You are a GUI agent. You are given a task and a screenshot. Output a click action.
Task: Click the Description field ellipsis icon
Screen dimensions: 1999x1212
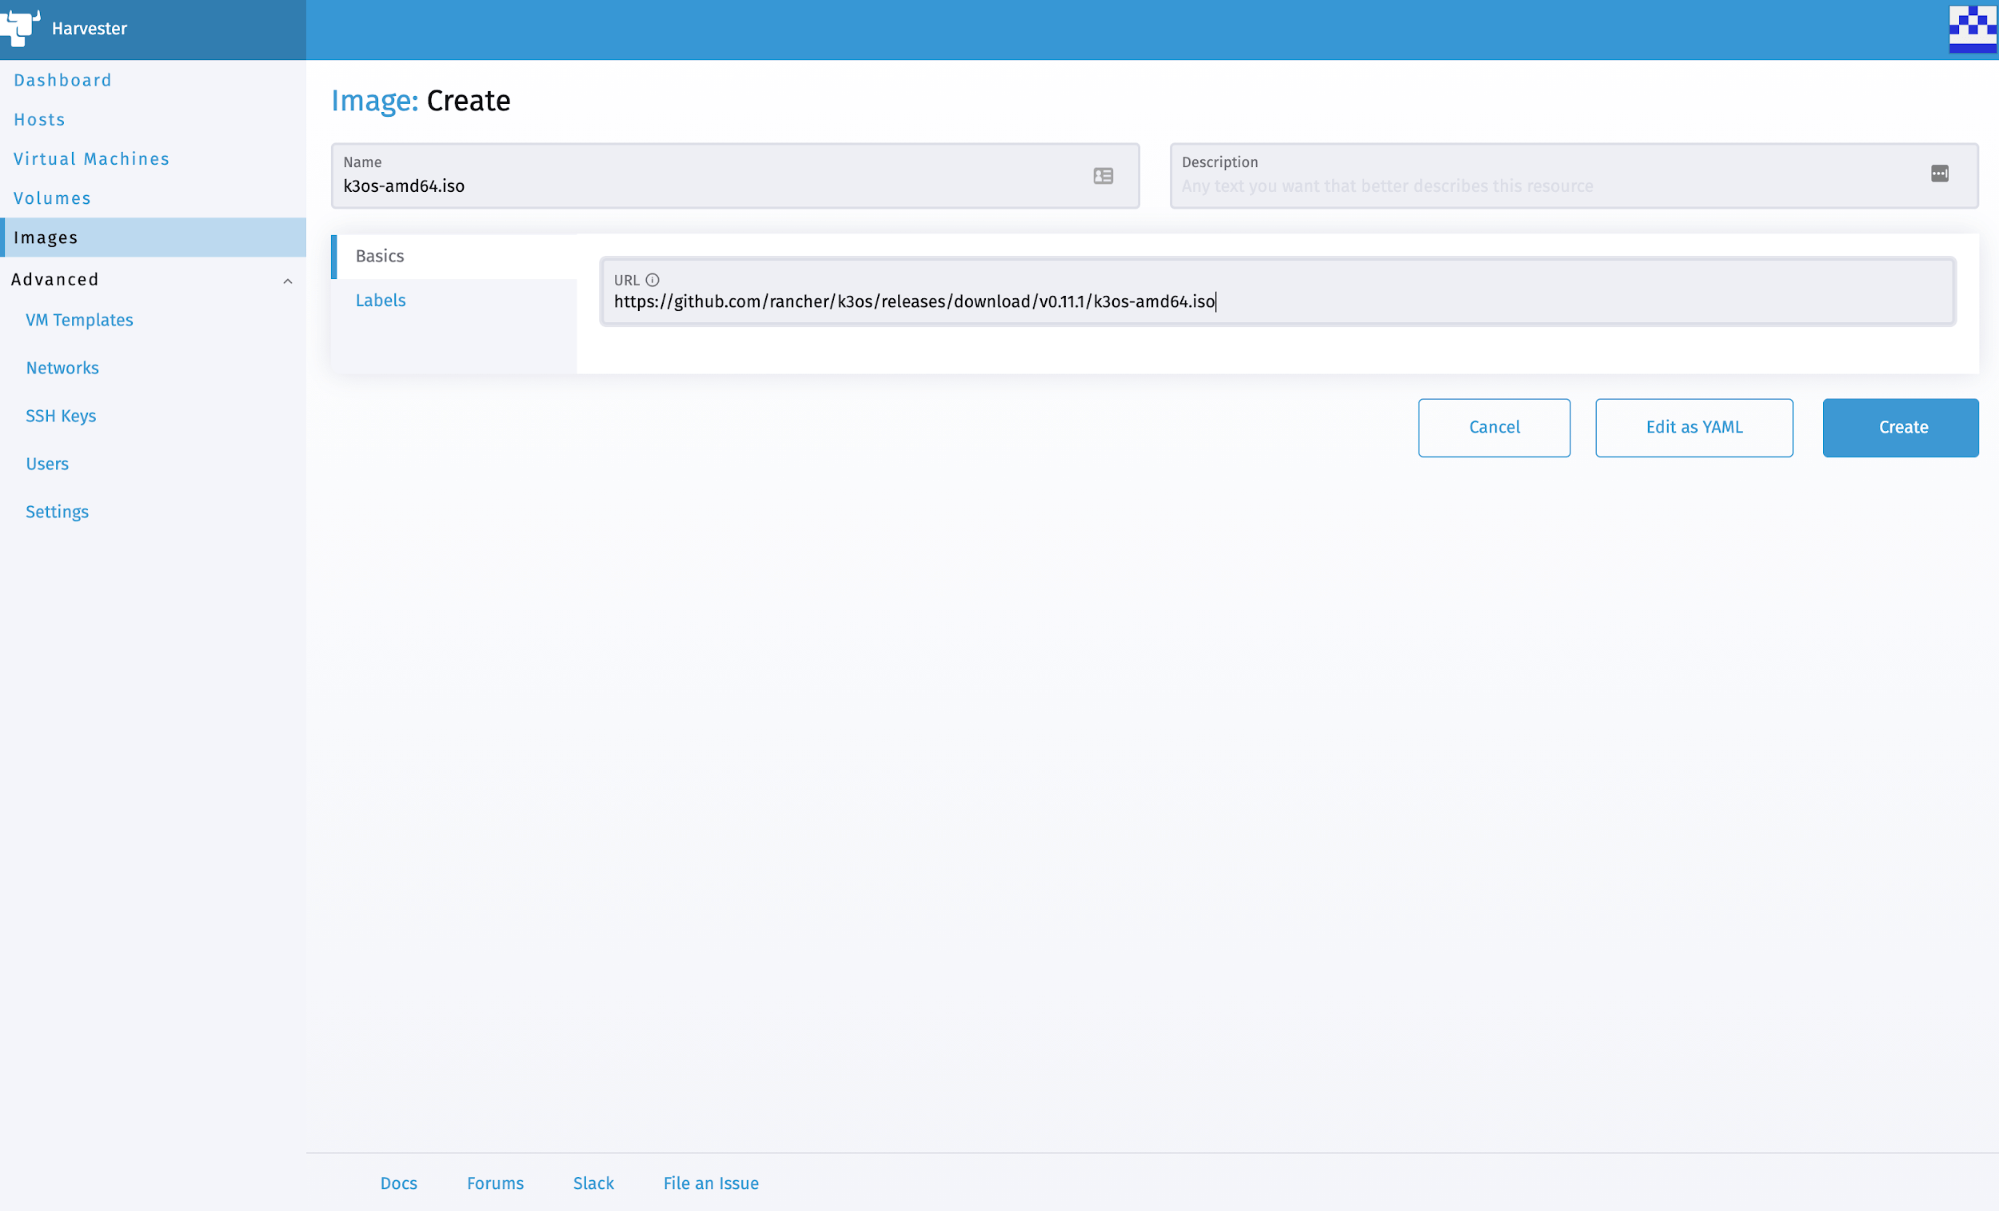coord(1939,174)
